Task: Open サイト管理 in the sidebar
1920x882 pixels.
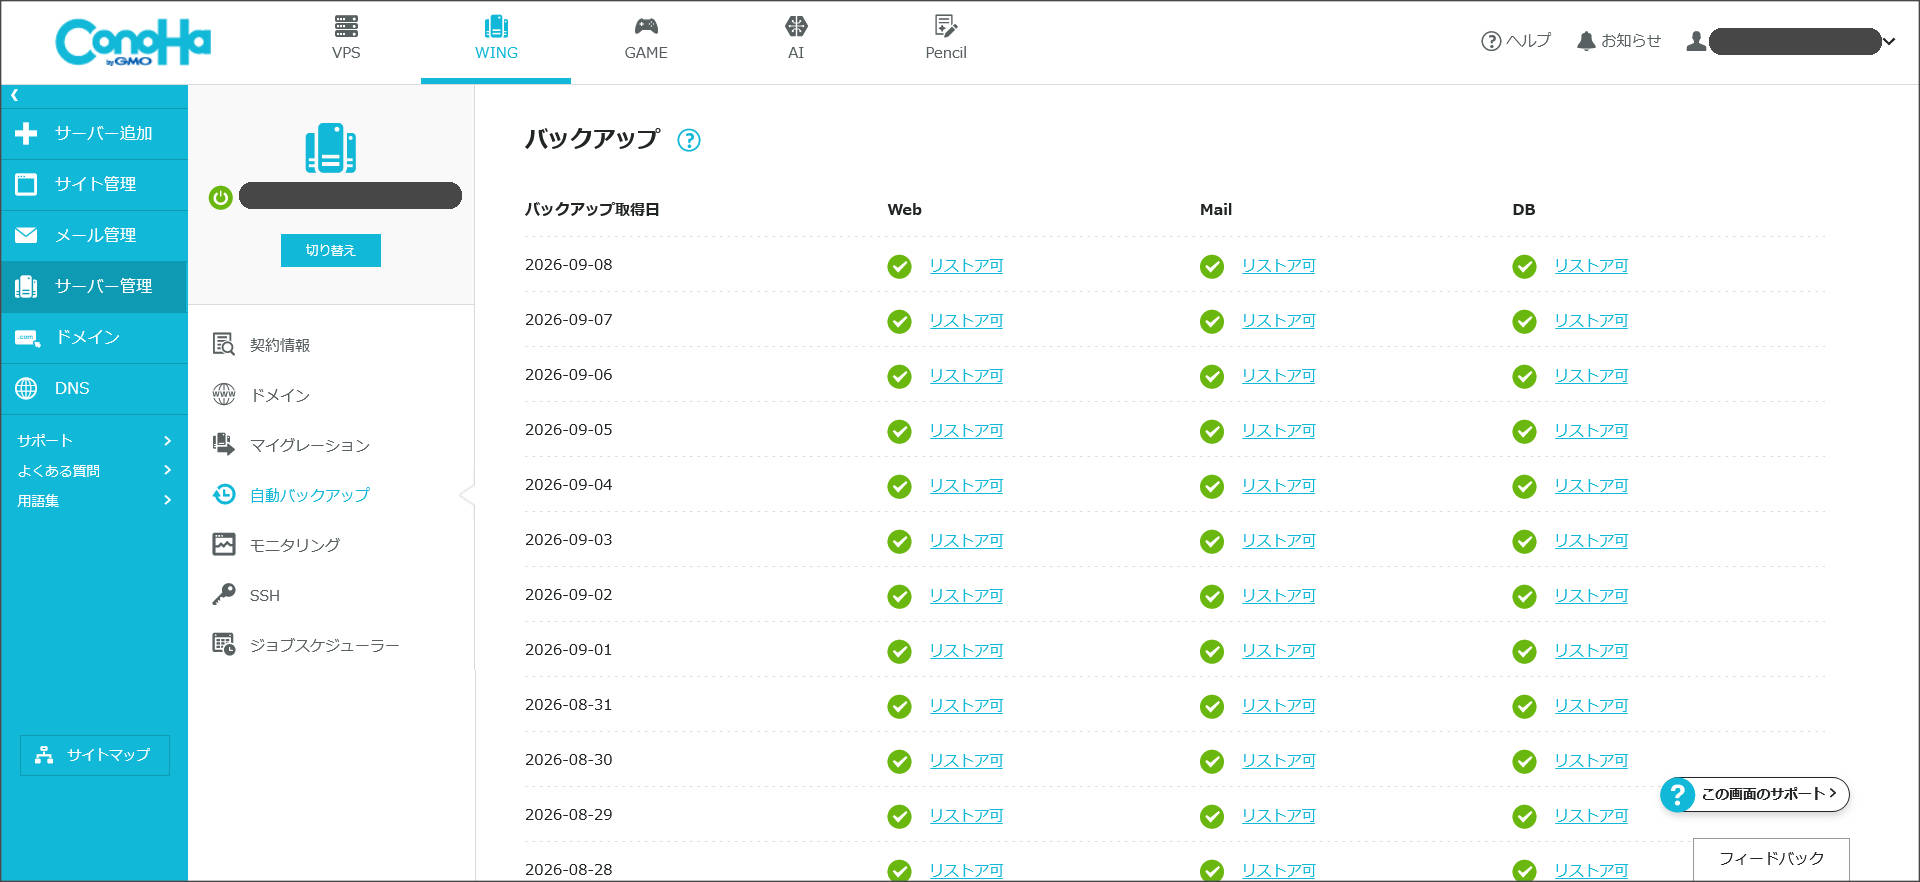Action: click(94, 184)
